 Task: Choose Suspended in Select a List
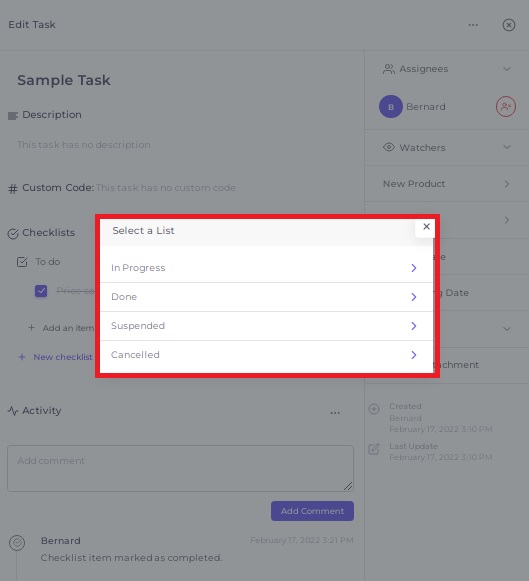pos(267,326)
